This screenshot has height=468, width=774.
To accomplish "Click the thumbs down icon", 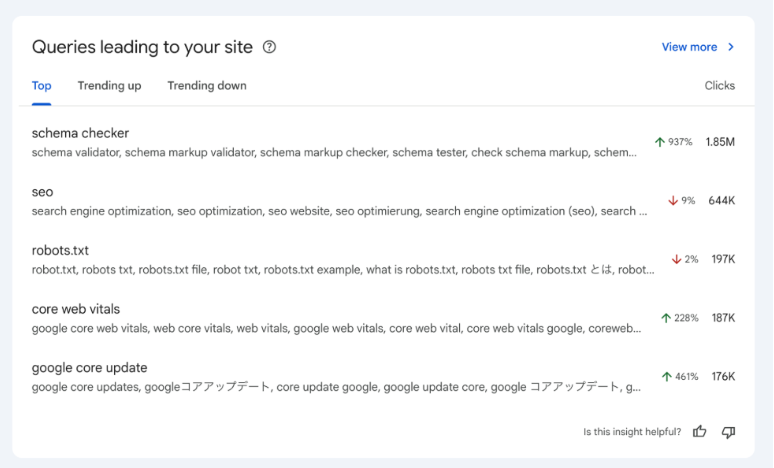I will click(728, 432).
